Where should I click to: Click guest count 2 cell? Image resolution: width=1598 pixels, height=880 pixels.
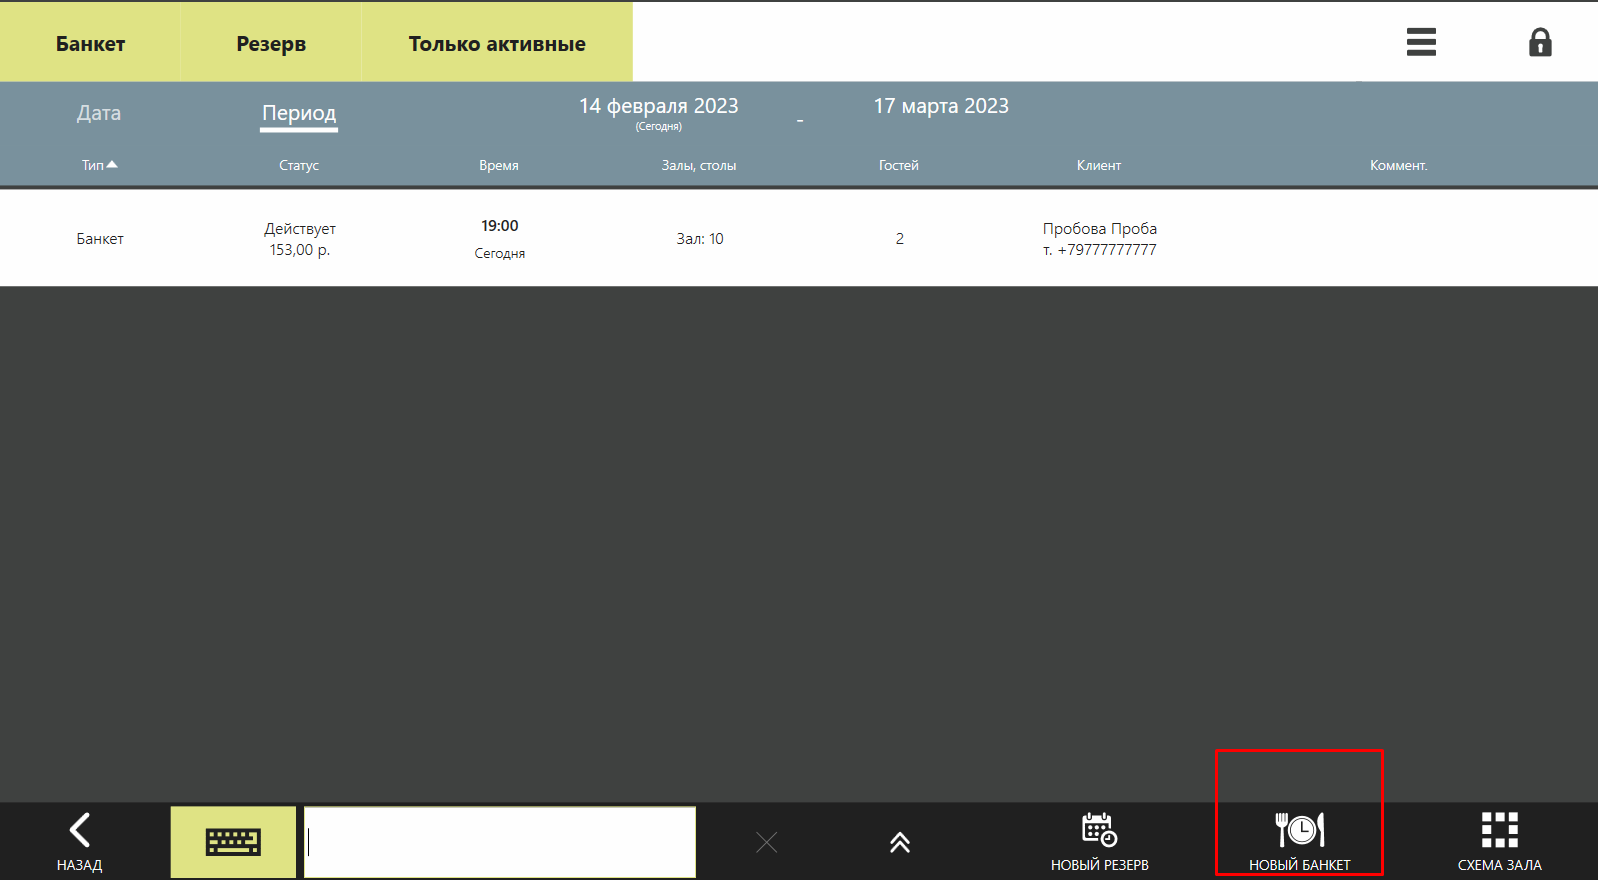(900, 238)
